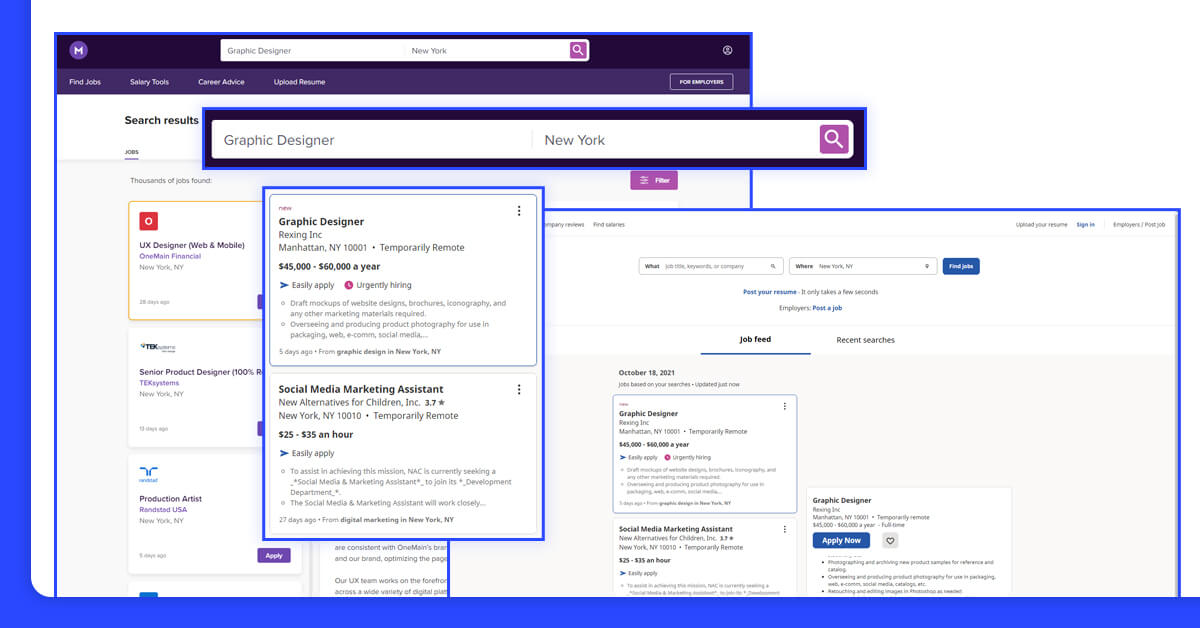1200x628 pixels.
Task: Click the location pin in Indeed Where field
Action: point(927,267)
